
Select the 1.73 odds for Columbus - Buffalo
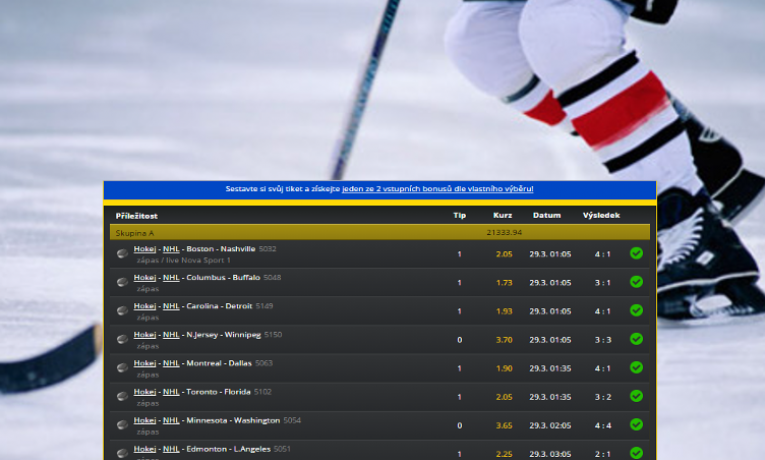click(x=504, y=283)
